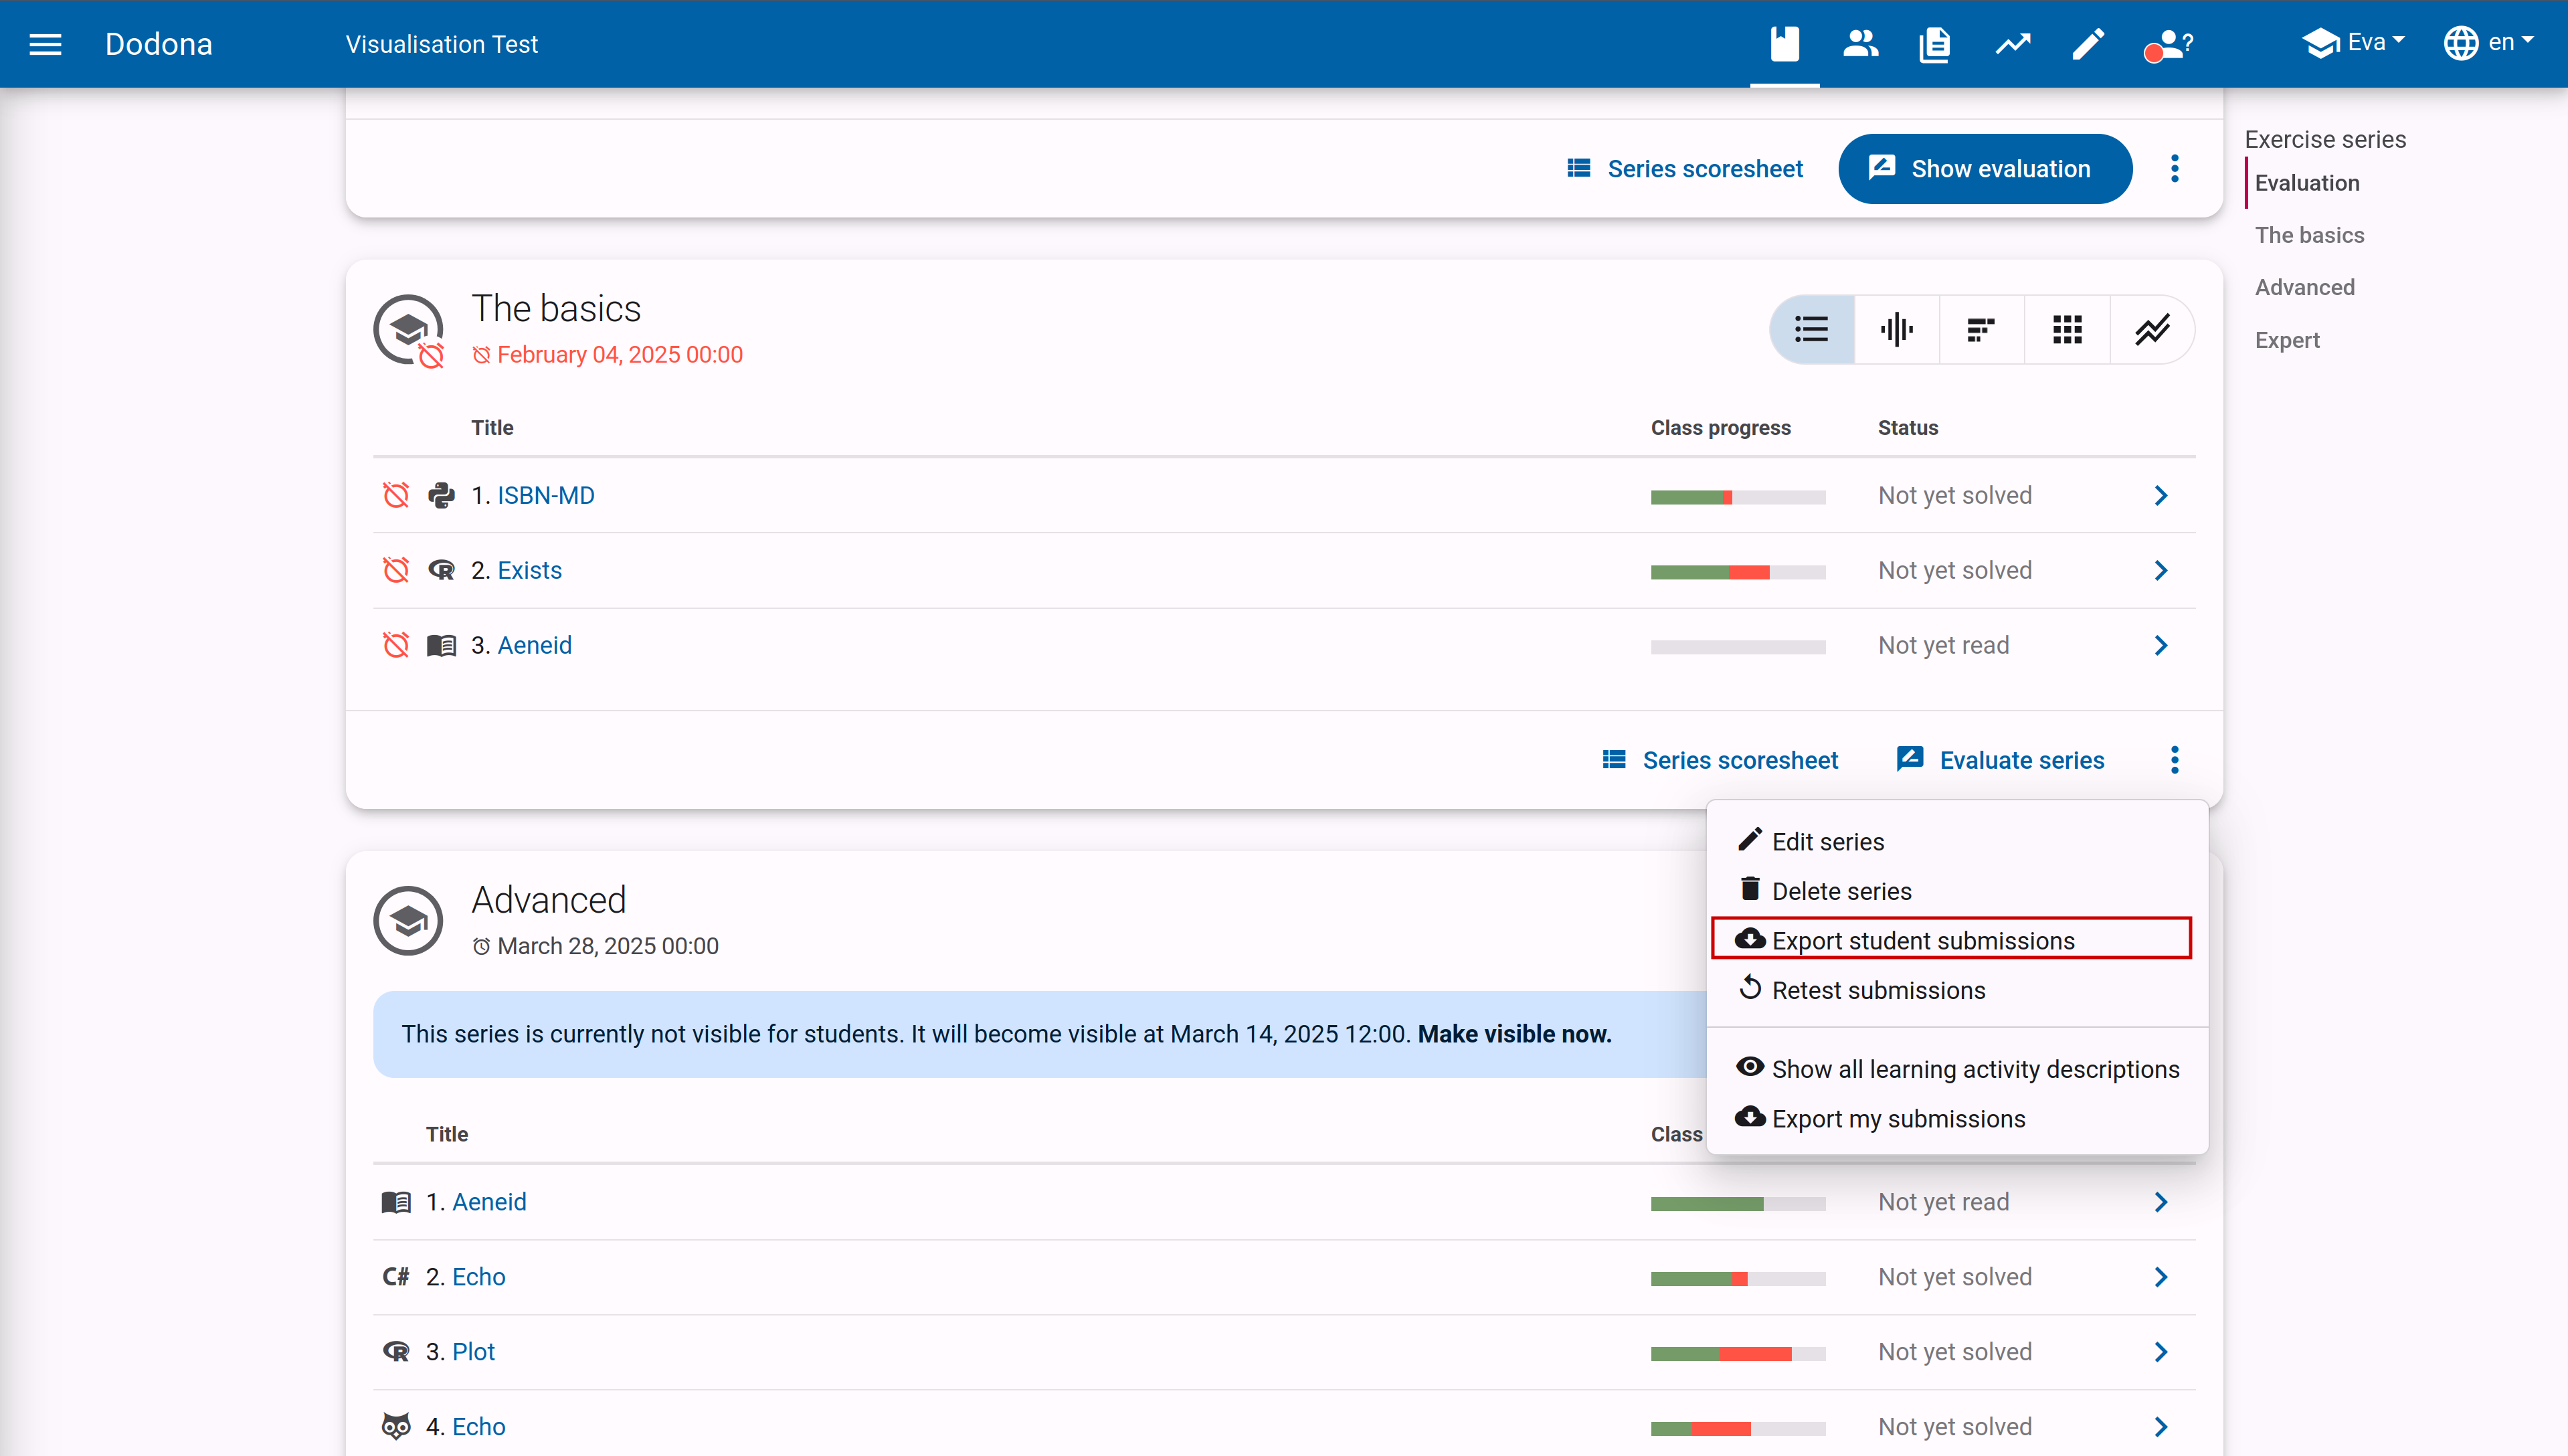Open ISBN-MD row chevron
This screenshot has width=2568, height=1456.
(x=2161, y=495)
